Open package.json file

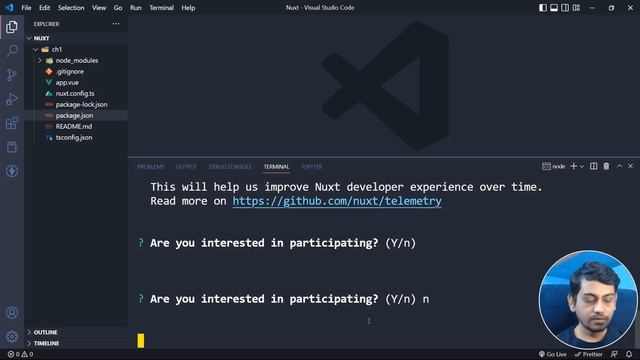click(74, 116)
